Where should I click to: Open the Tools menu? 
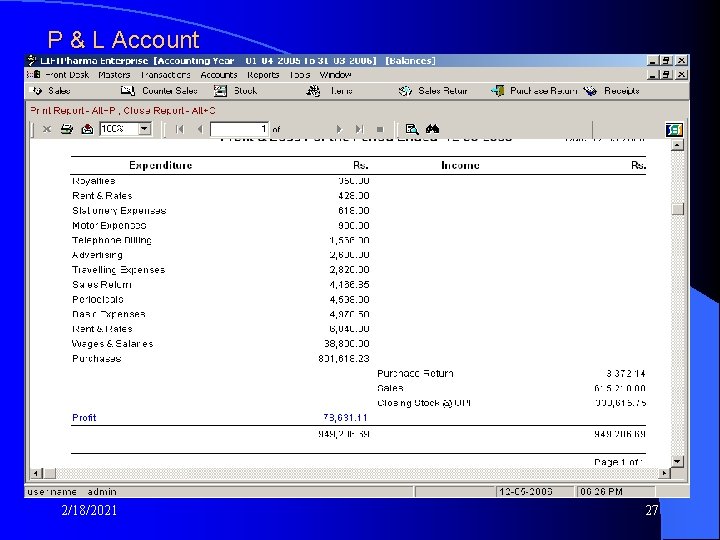[300, 75]
